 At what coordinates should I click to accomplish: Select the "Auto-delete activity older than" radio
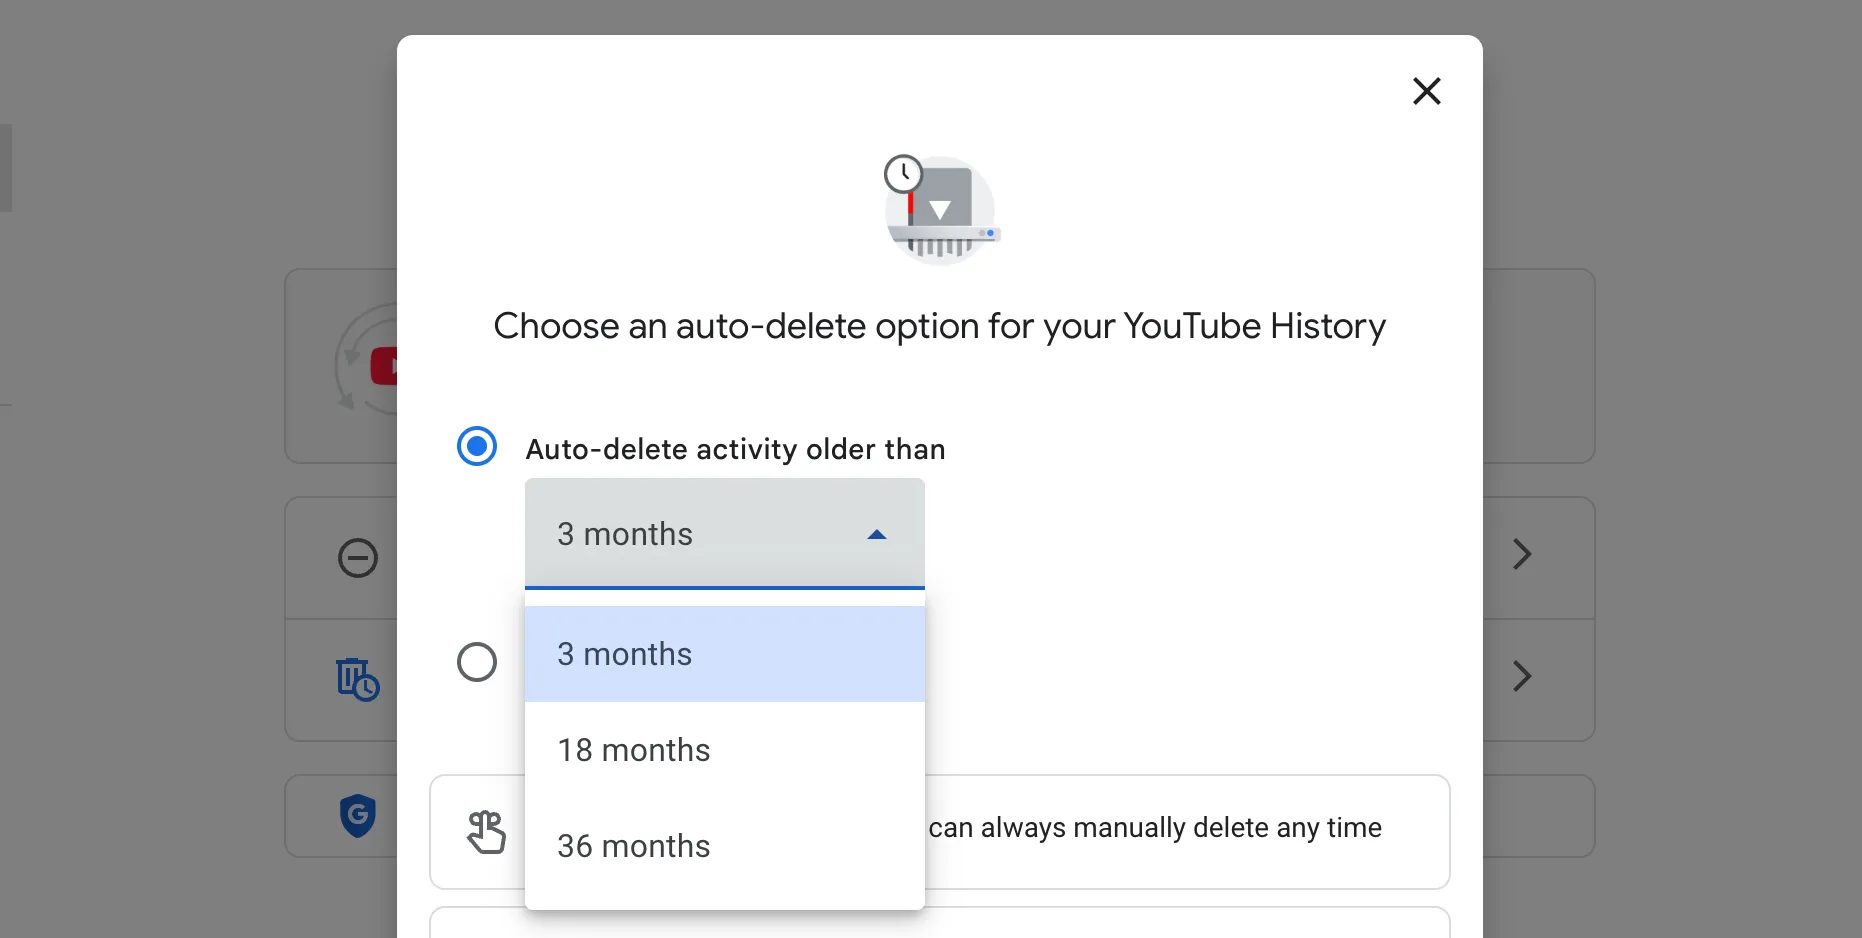point(477,446)
